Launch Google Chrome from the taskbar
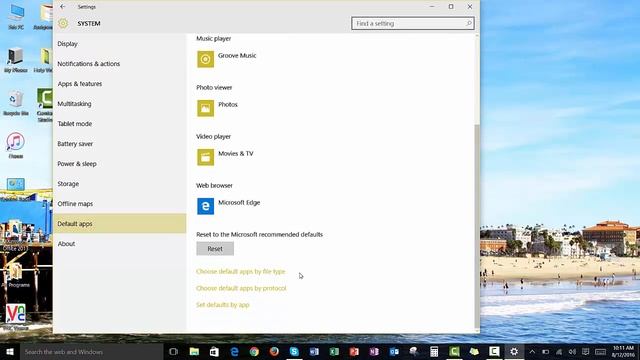Image resolution: width=640 pixels, height=360 pixels. point(254,351)
